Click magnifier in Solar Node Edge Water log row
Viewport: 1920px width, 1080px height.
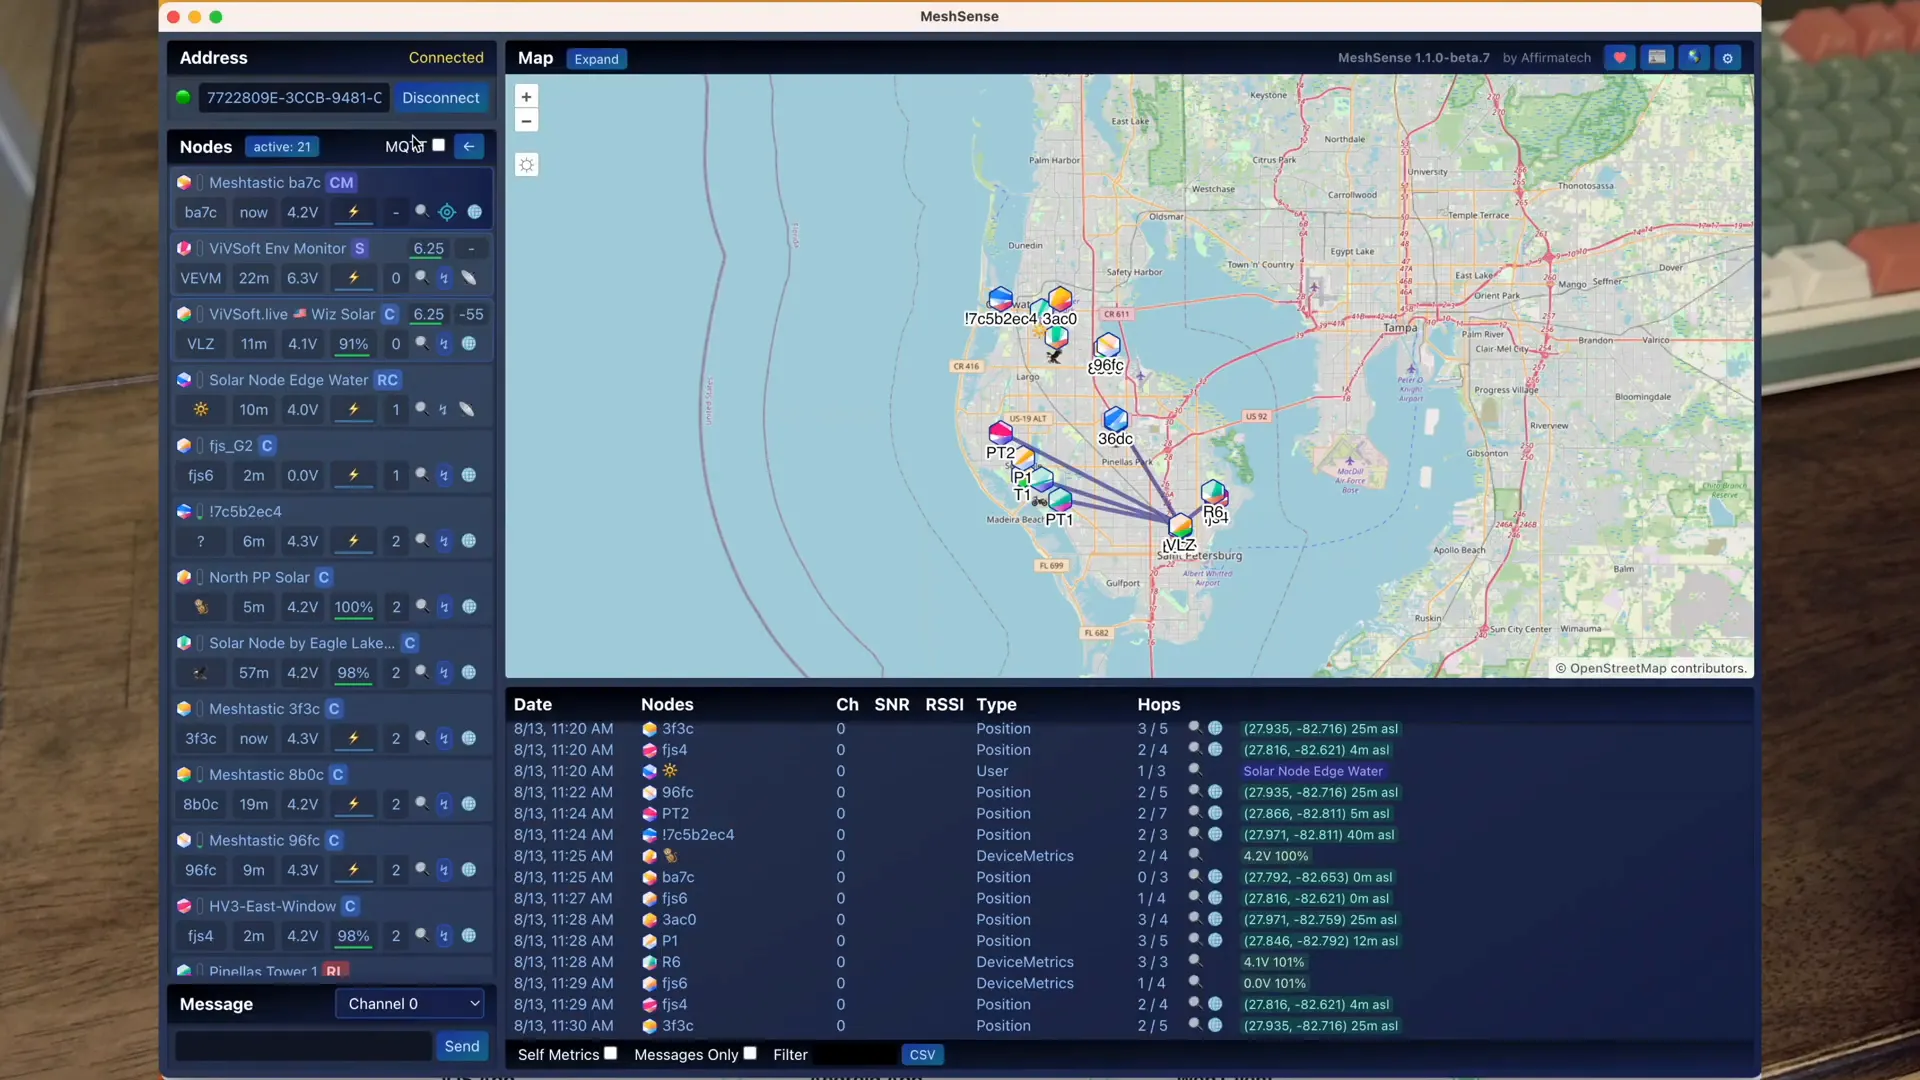(x=1194, y=770)
